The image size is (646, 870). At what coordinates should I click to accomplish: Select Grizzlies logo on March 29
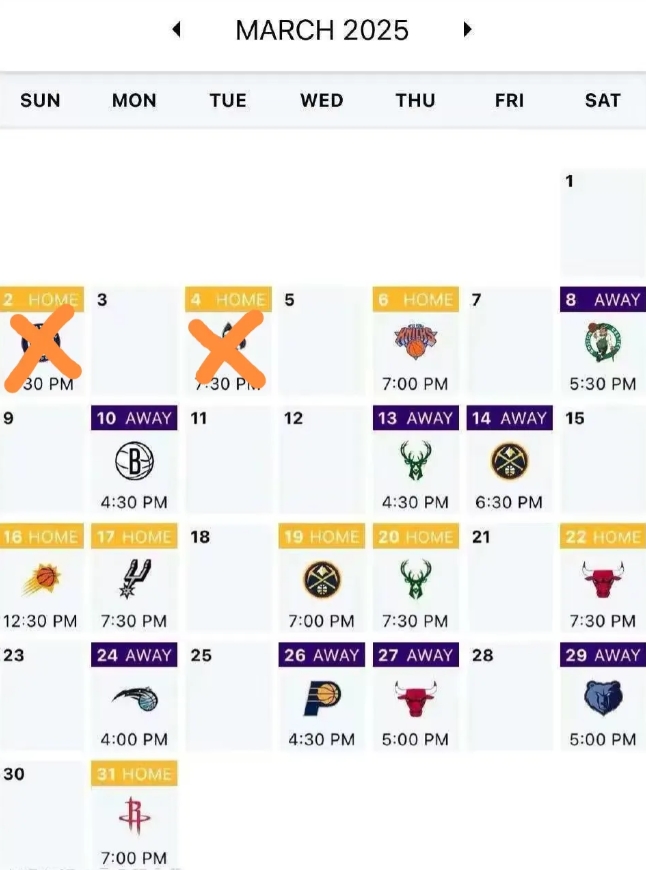click(x=603, y=697)
